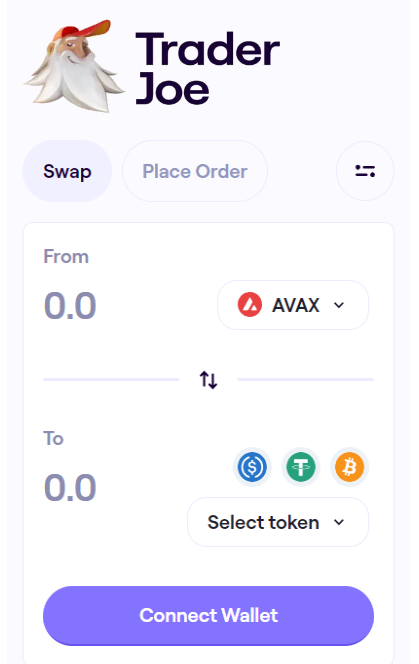419x664 pixels.
Task: Click the Trader Joe wordmark
Action: pos(207,69)
